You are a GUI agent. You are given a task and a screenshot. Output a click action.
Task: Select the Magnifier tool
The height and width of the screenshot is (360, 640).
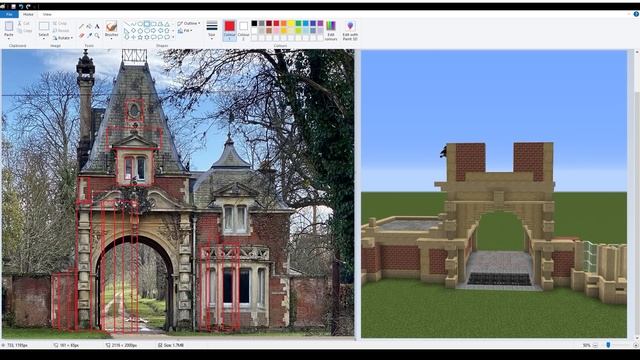click(x=97, y=36)
